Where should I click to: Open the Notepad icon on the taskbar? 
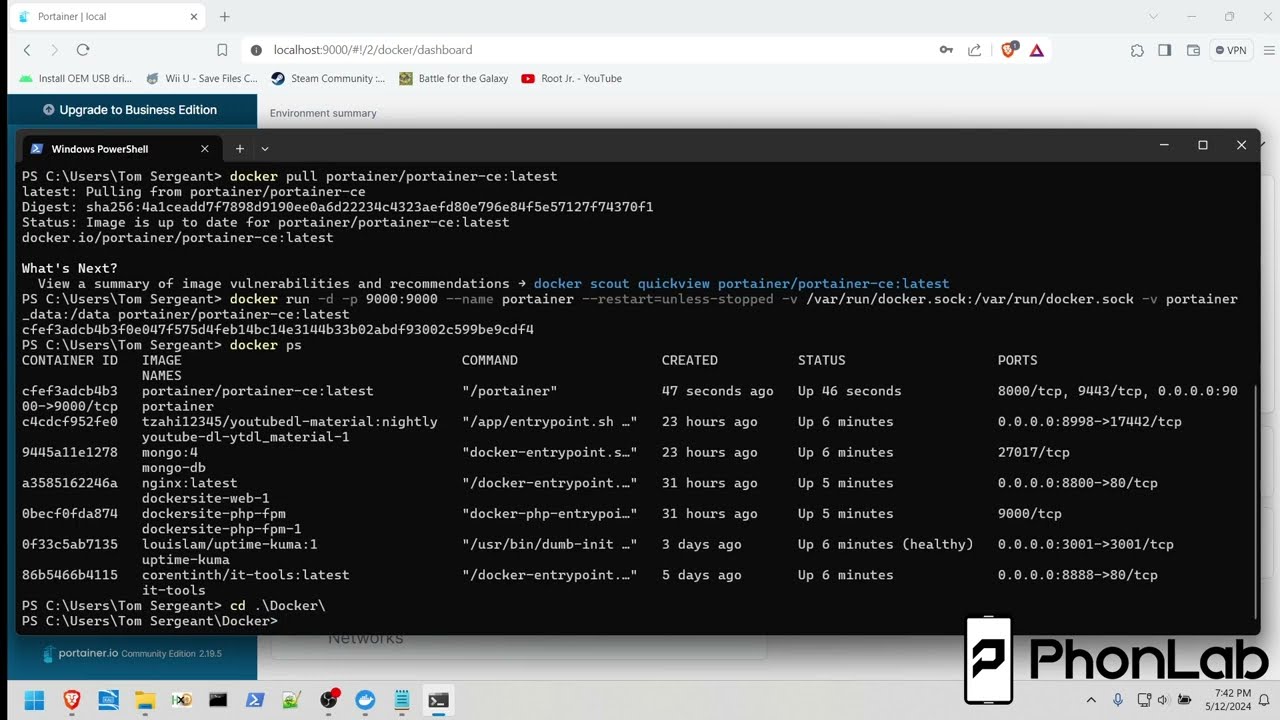tap(402, 700)
